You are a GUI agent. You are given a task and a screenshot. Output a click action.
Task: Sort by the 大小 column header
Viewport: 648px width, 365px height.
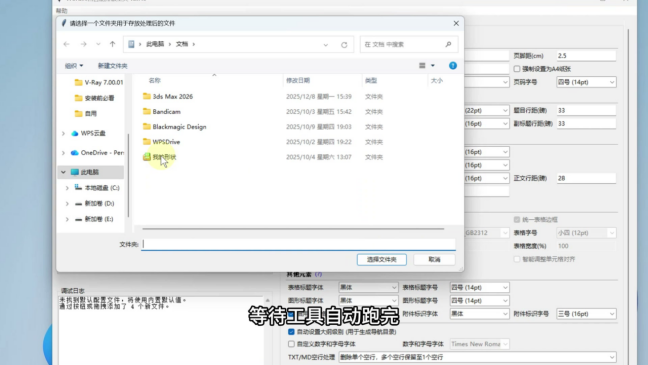[x=437, y=81]
